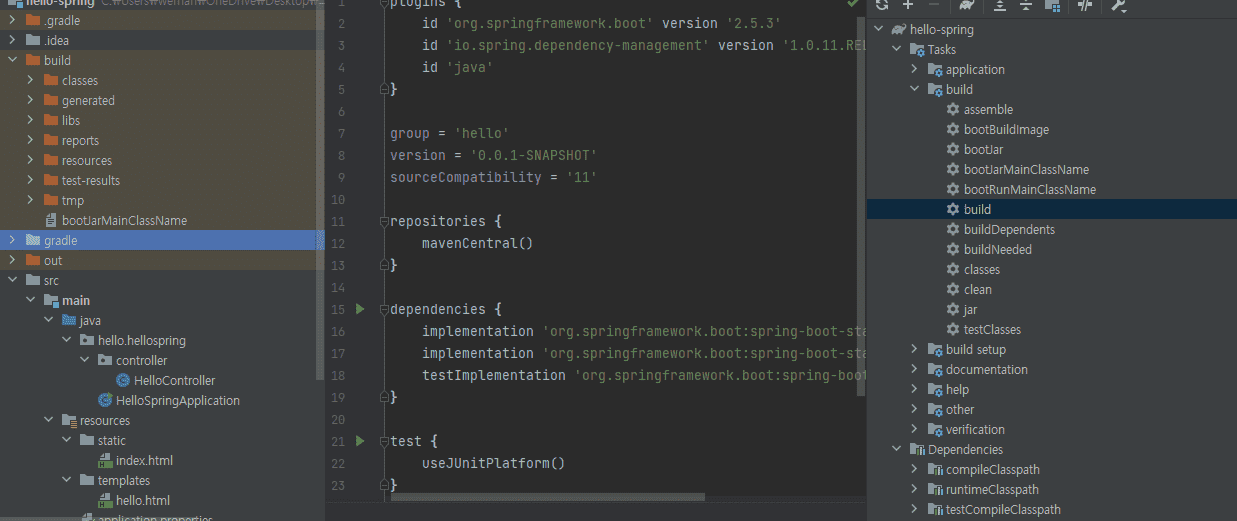Expand the verification task group
The height and width of the screenshot is (521, 1237).
[x=915, y=430]
